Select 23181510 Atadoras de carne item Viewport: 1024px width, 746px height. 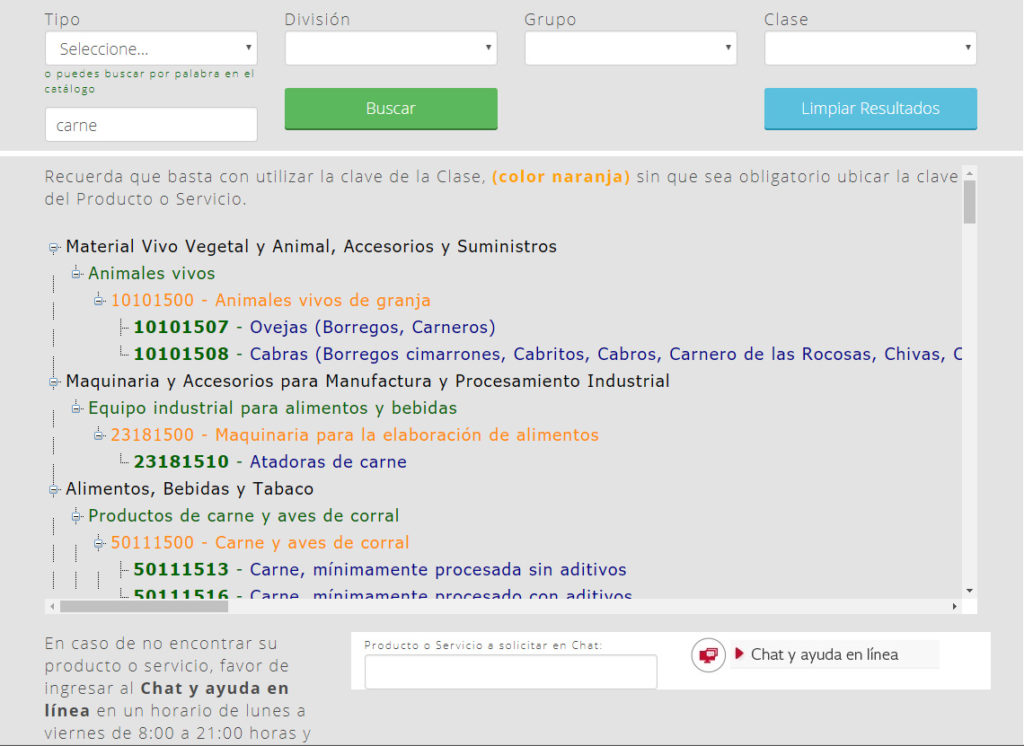pyautogui.click(x=270, y=463)
